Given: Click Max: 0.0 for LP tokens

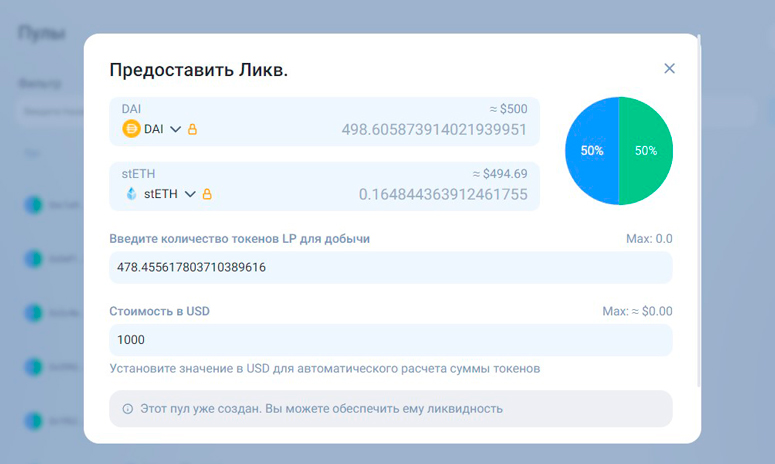Looking at the screenshot, I should (649, 239).
